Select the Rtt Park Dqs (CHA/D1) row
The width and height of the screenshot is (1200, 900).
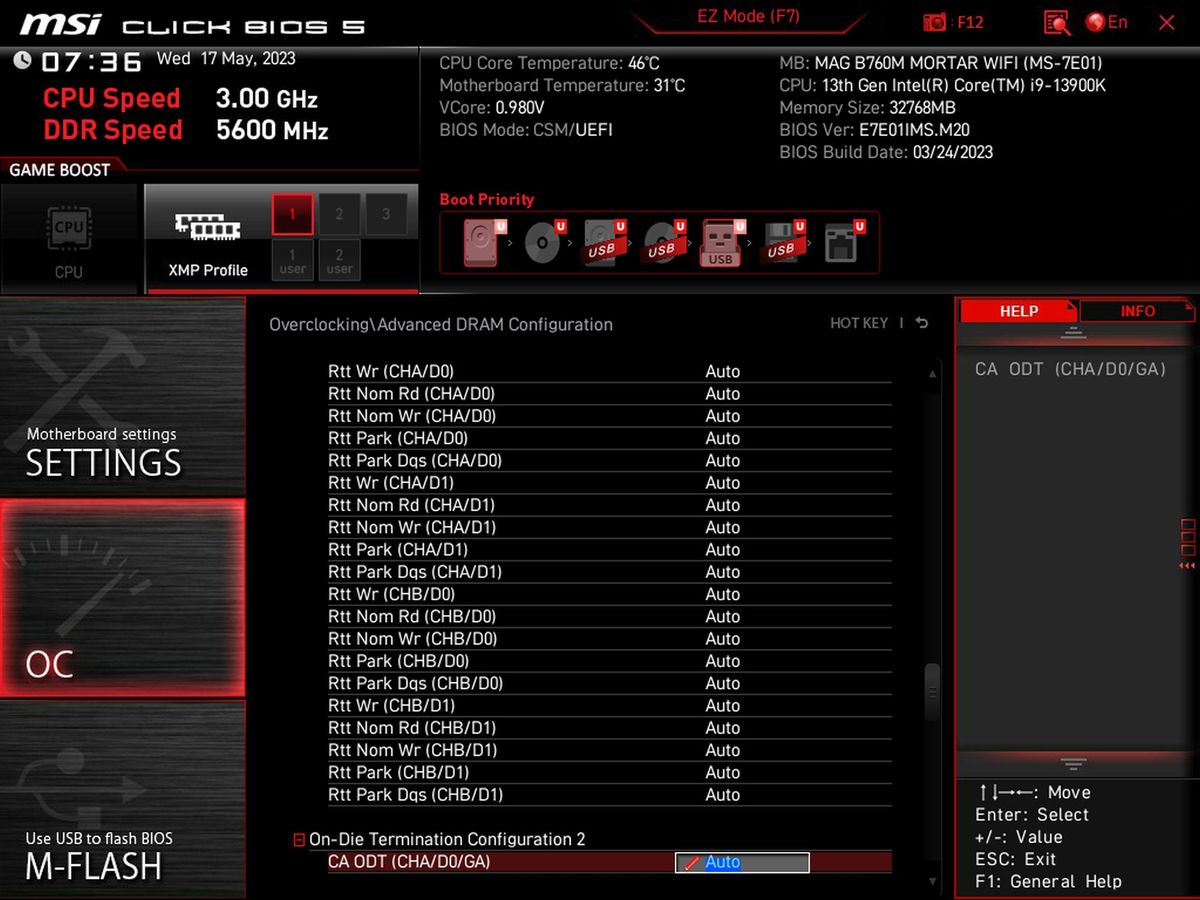(x=610, y=572)
